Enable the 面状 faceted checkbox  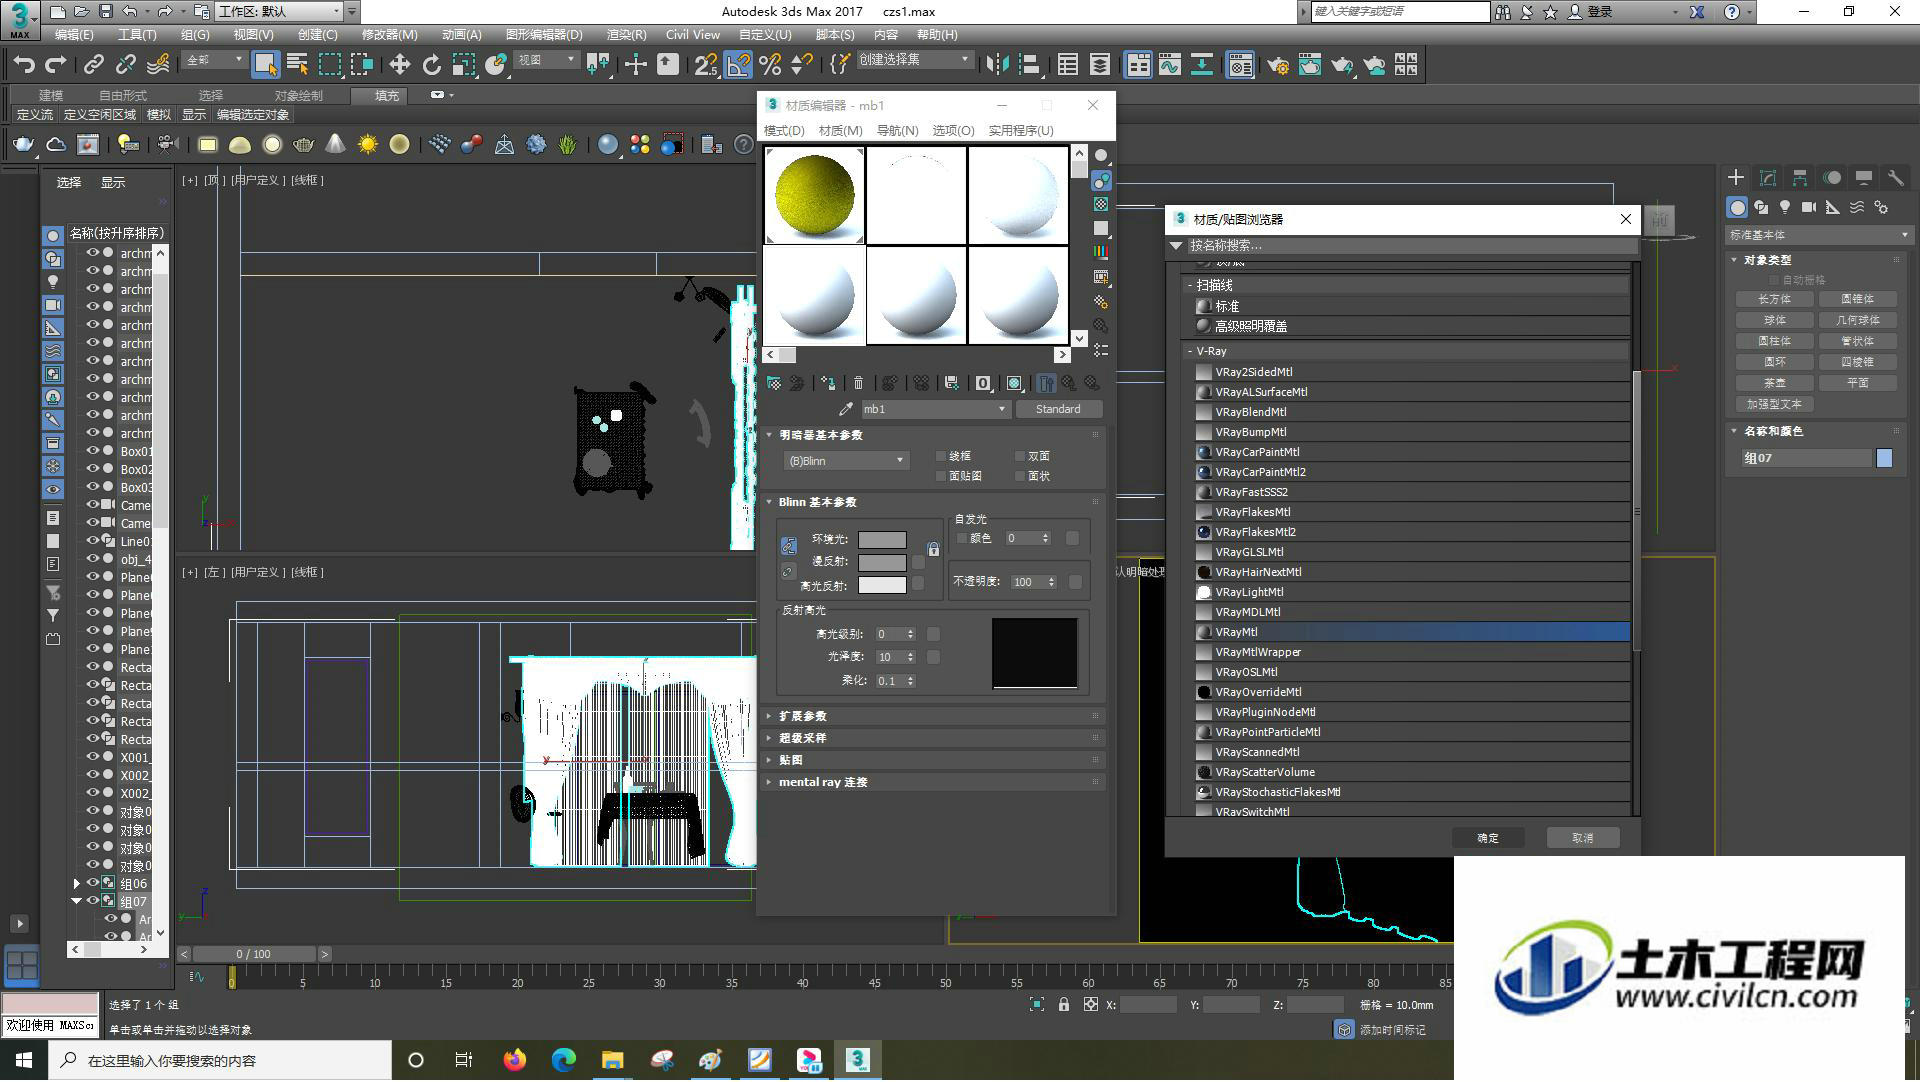[1020, 476]
